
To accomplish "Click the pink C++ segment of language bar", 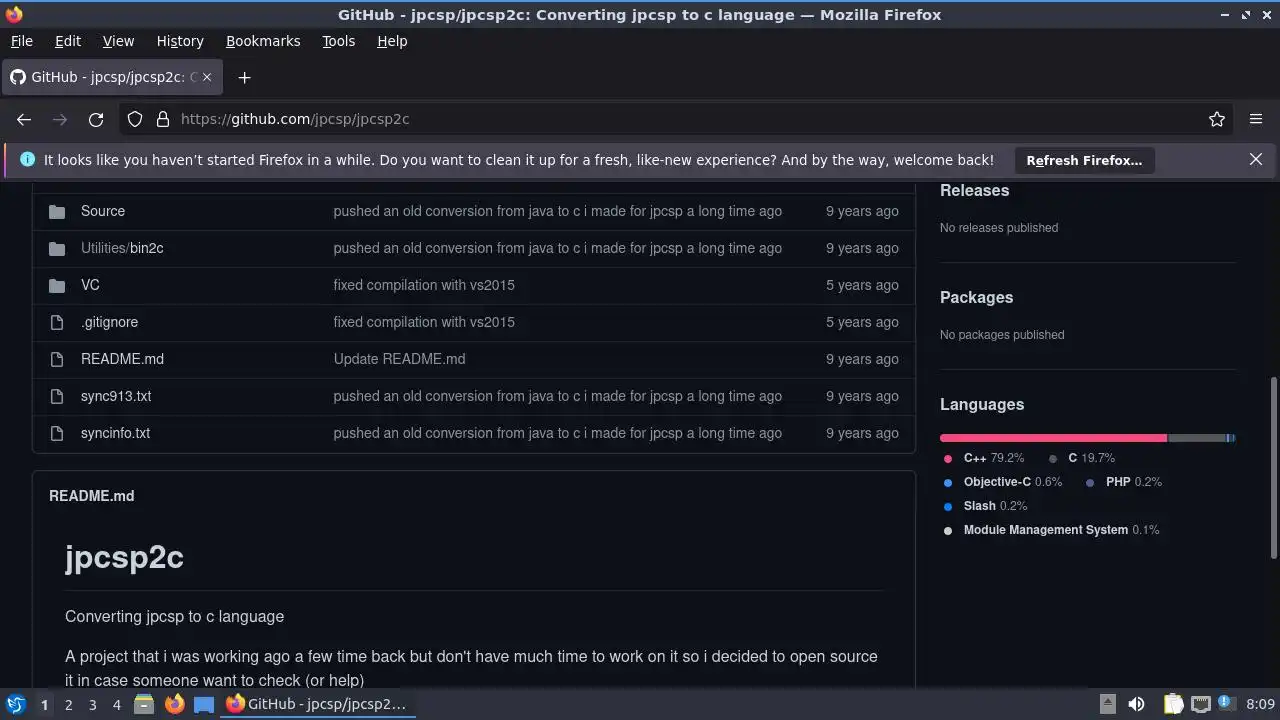I will tap(1053, 438).
